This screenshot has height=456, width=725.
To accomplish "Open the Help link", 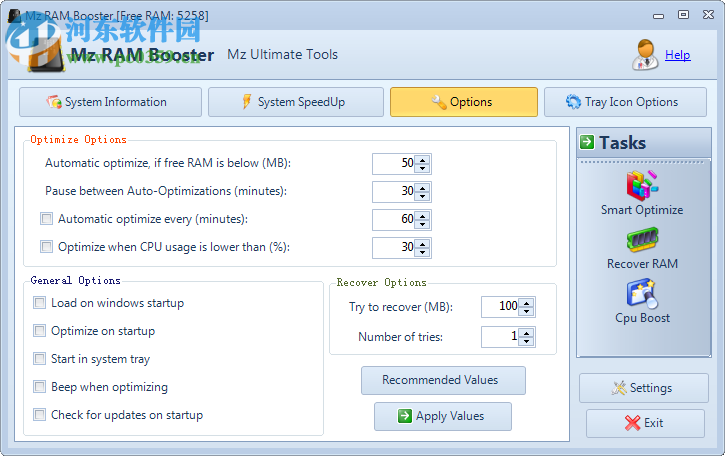I will [677, 55].
